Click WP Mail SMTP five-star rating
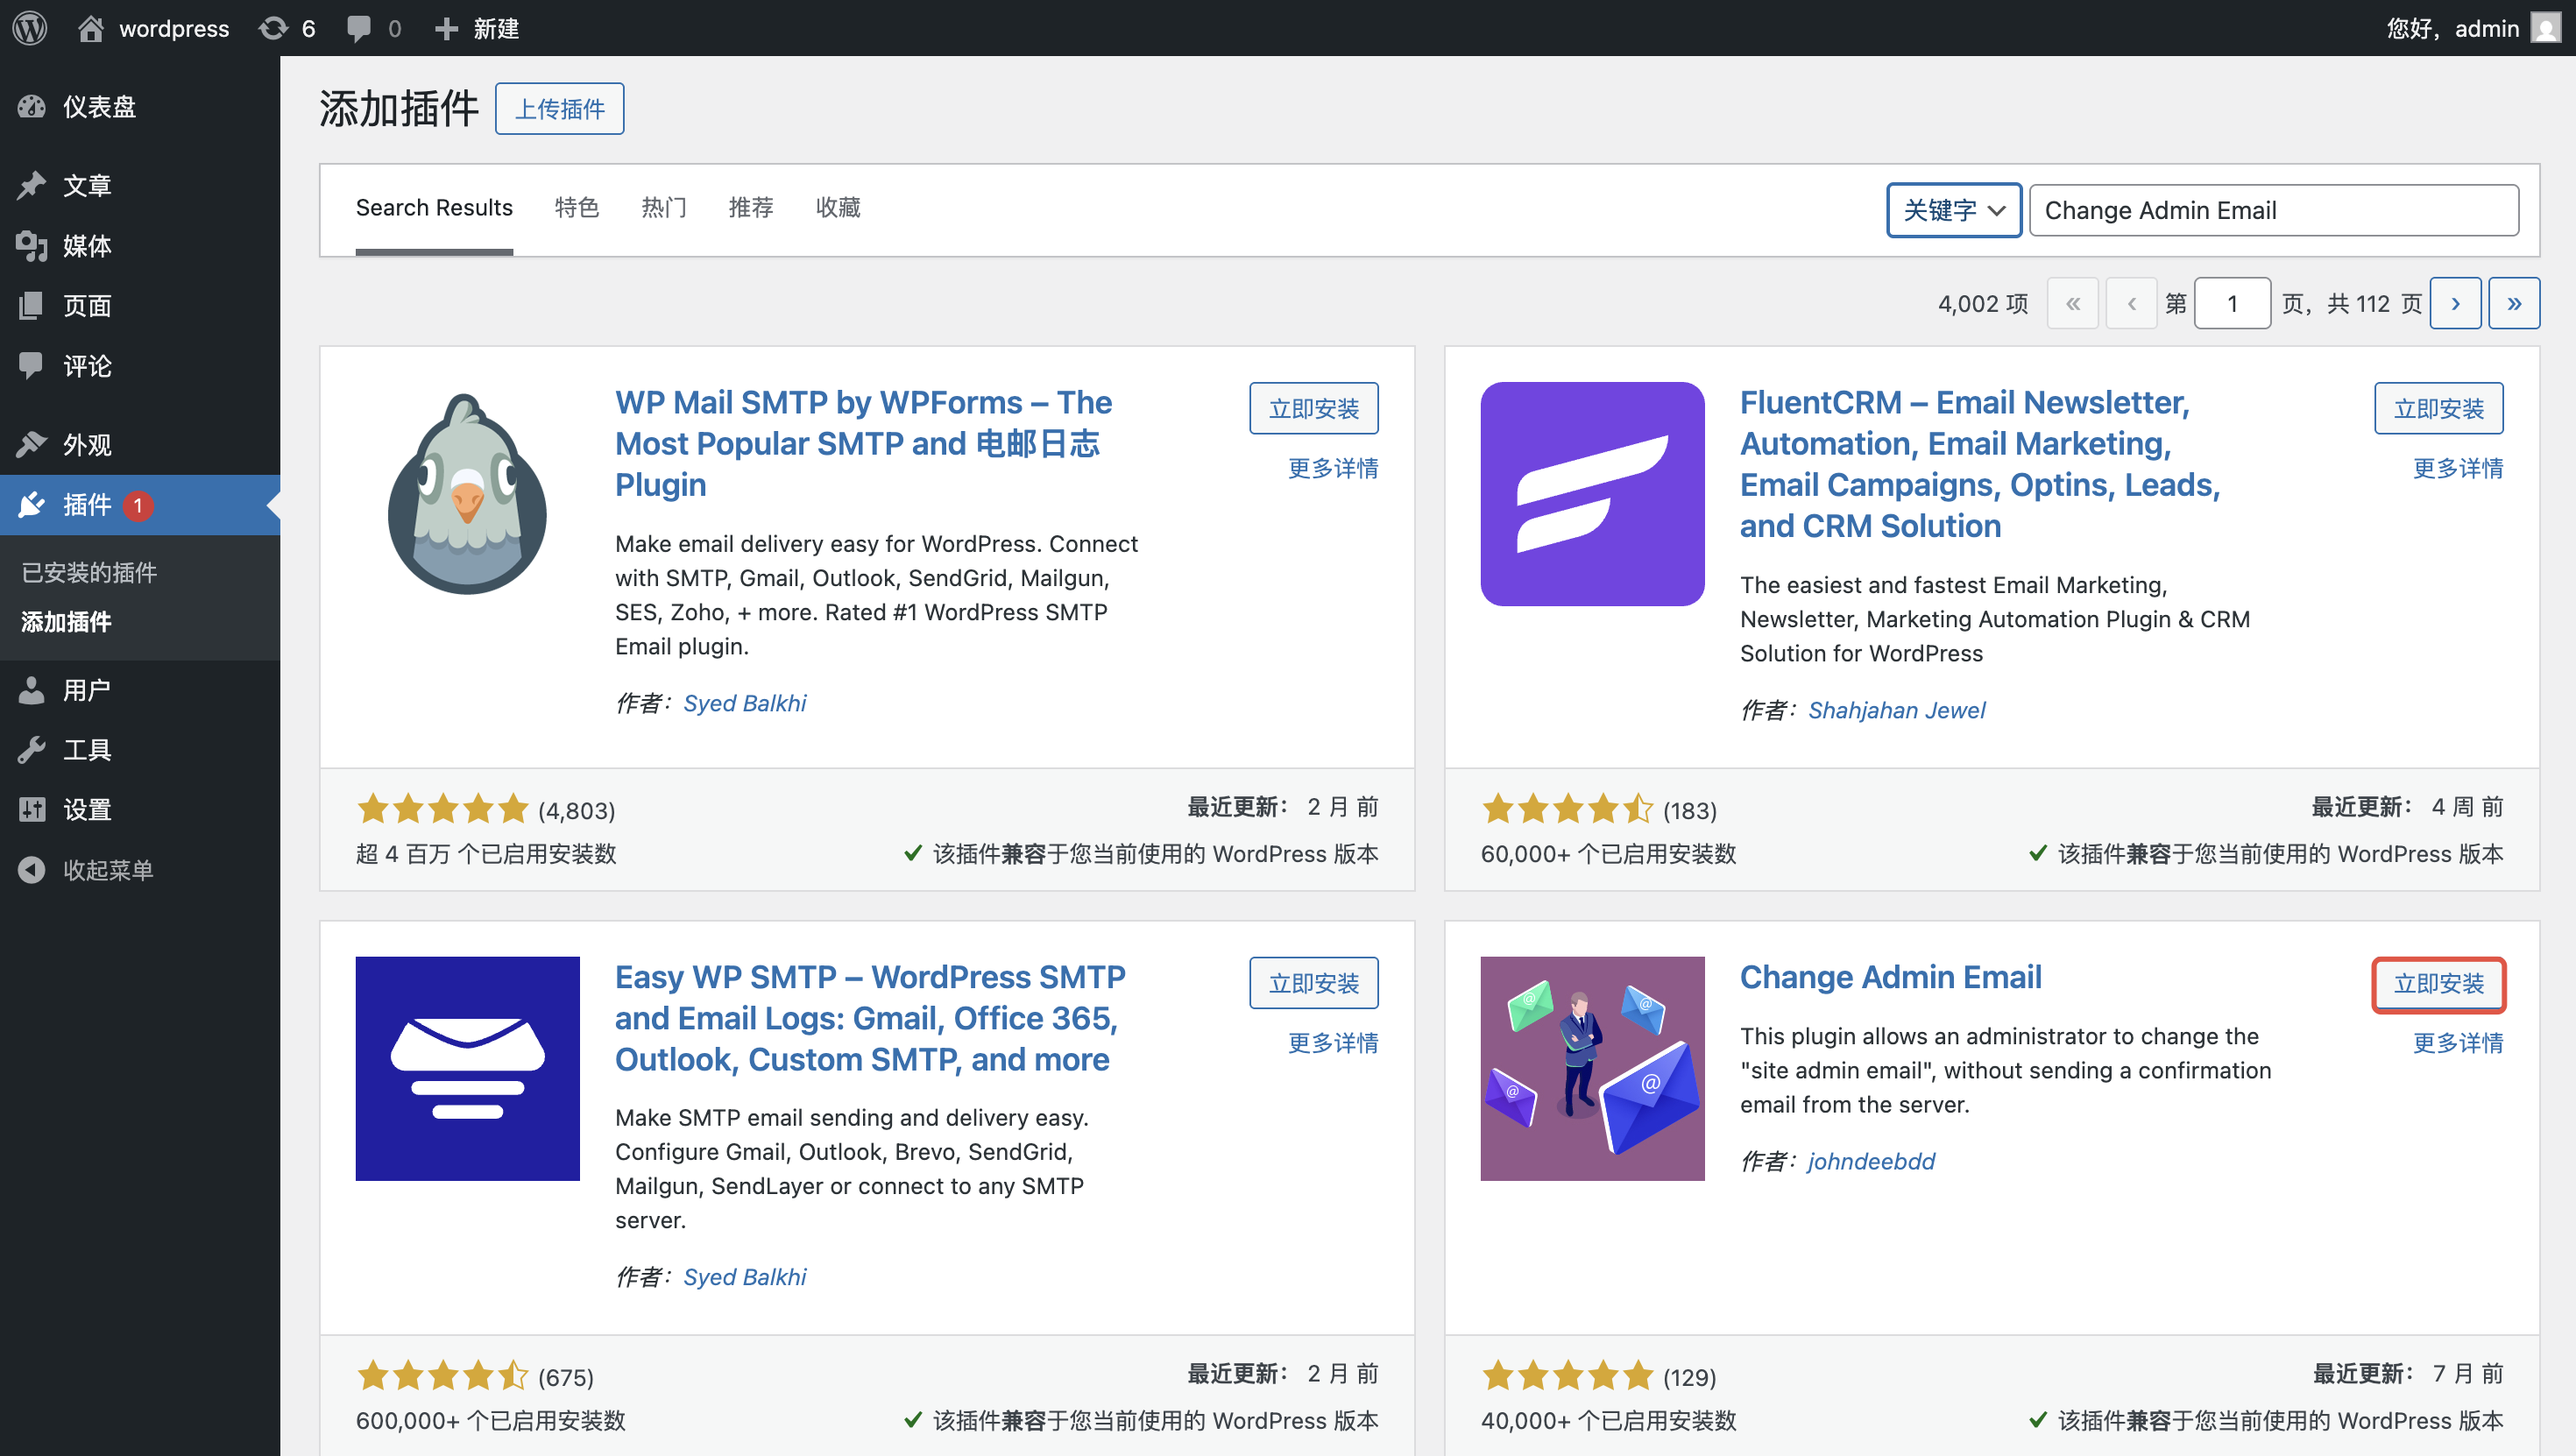Viewport: 2576px width, 1456px height. tap(443, 808)
